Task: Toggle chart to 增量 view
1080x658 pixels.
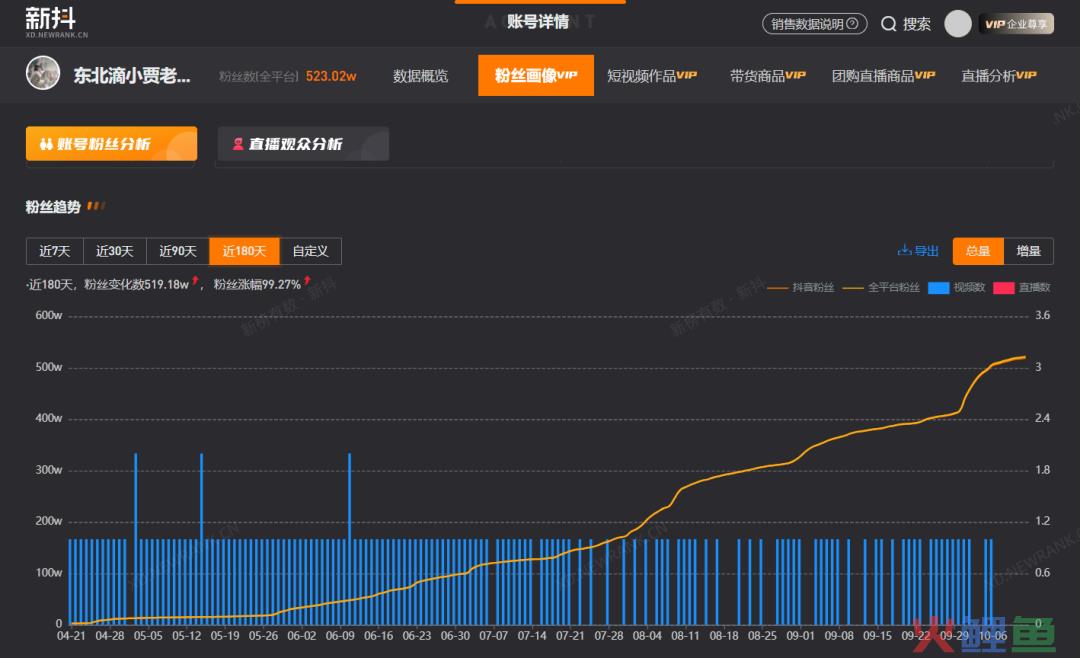Action: [x=1028, y=251]
